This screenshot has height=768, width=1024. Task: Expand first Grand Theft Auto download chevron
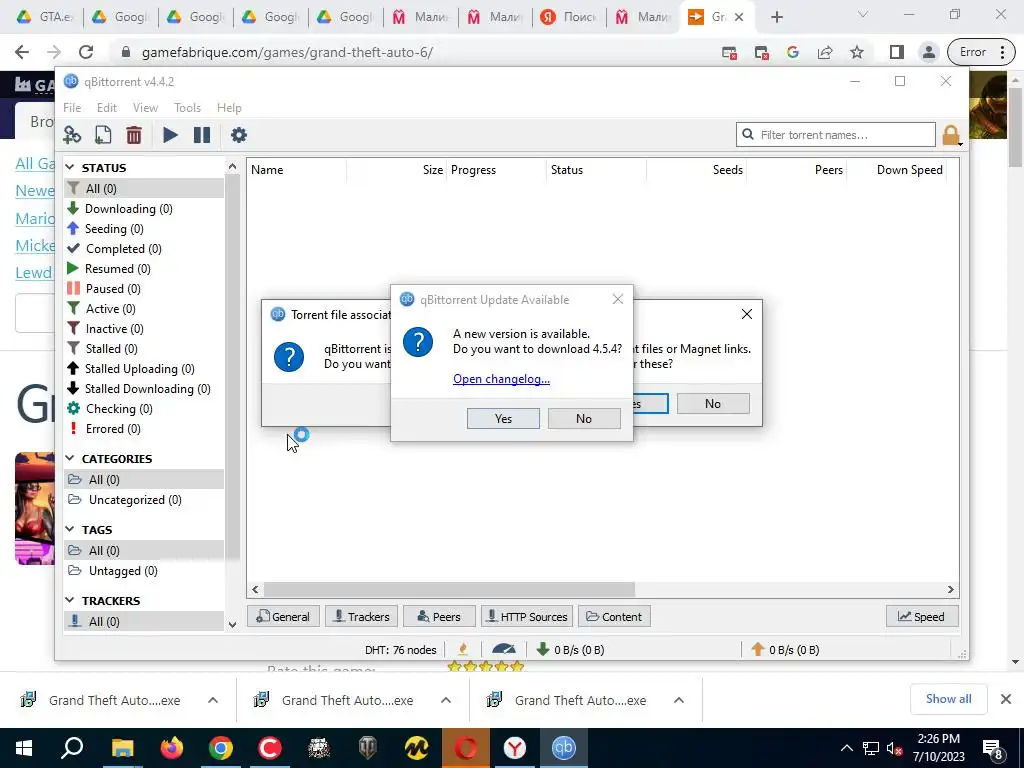tap(213, 700)
